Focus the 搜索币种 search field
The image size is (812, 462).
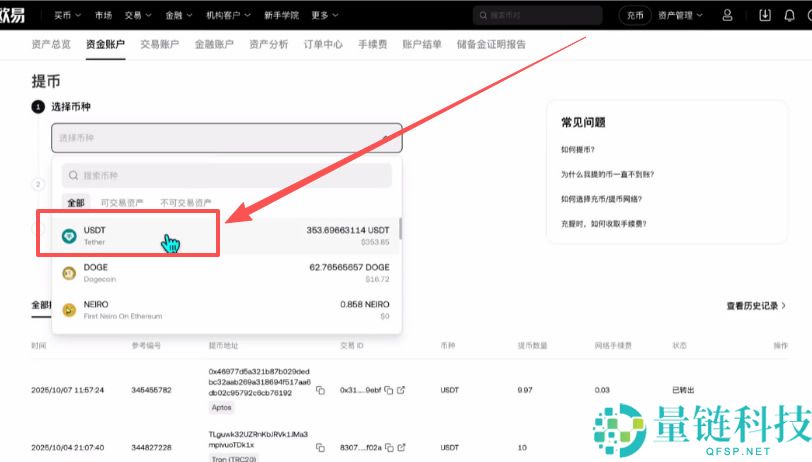tap(227, 175)
